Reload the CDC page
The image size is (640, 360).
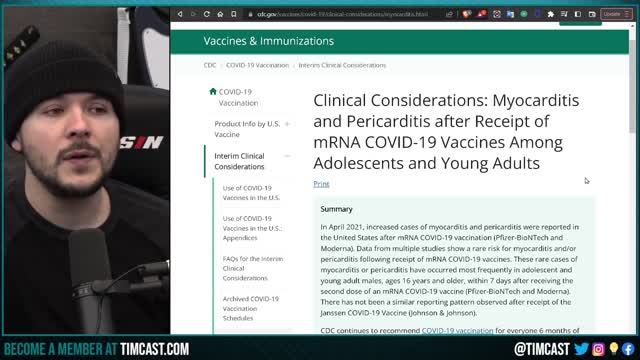(x=207, y=14)
